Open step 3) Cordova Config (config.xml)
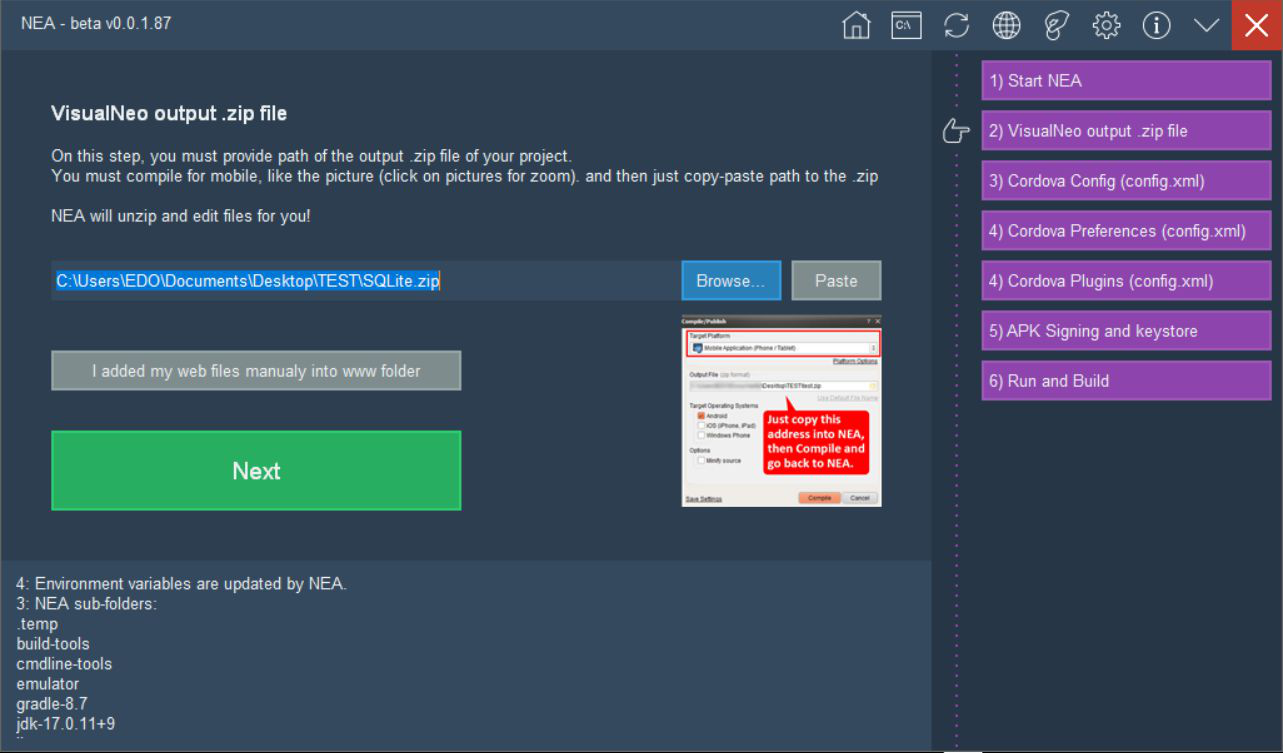Viewport: 1283px width, 753px height. coord(1126,181)
